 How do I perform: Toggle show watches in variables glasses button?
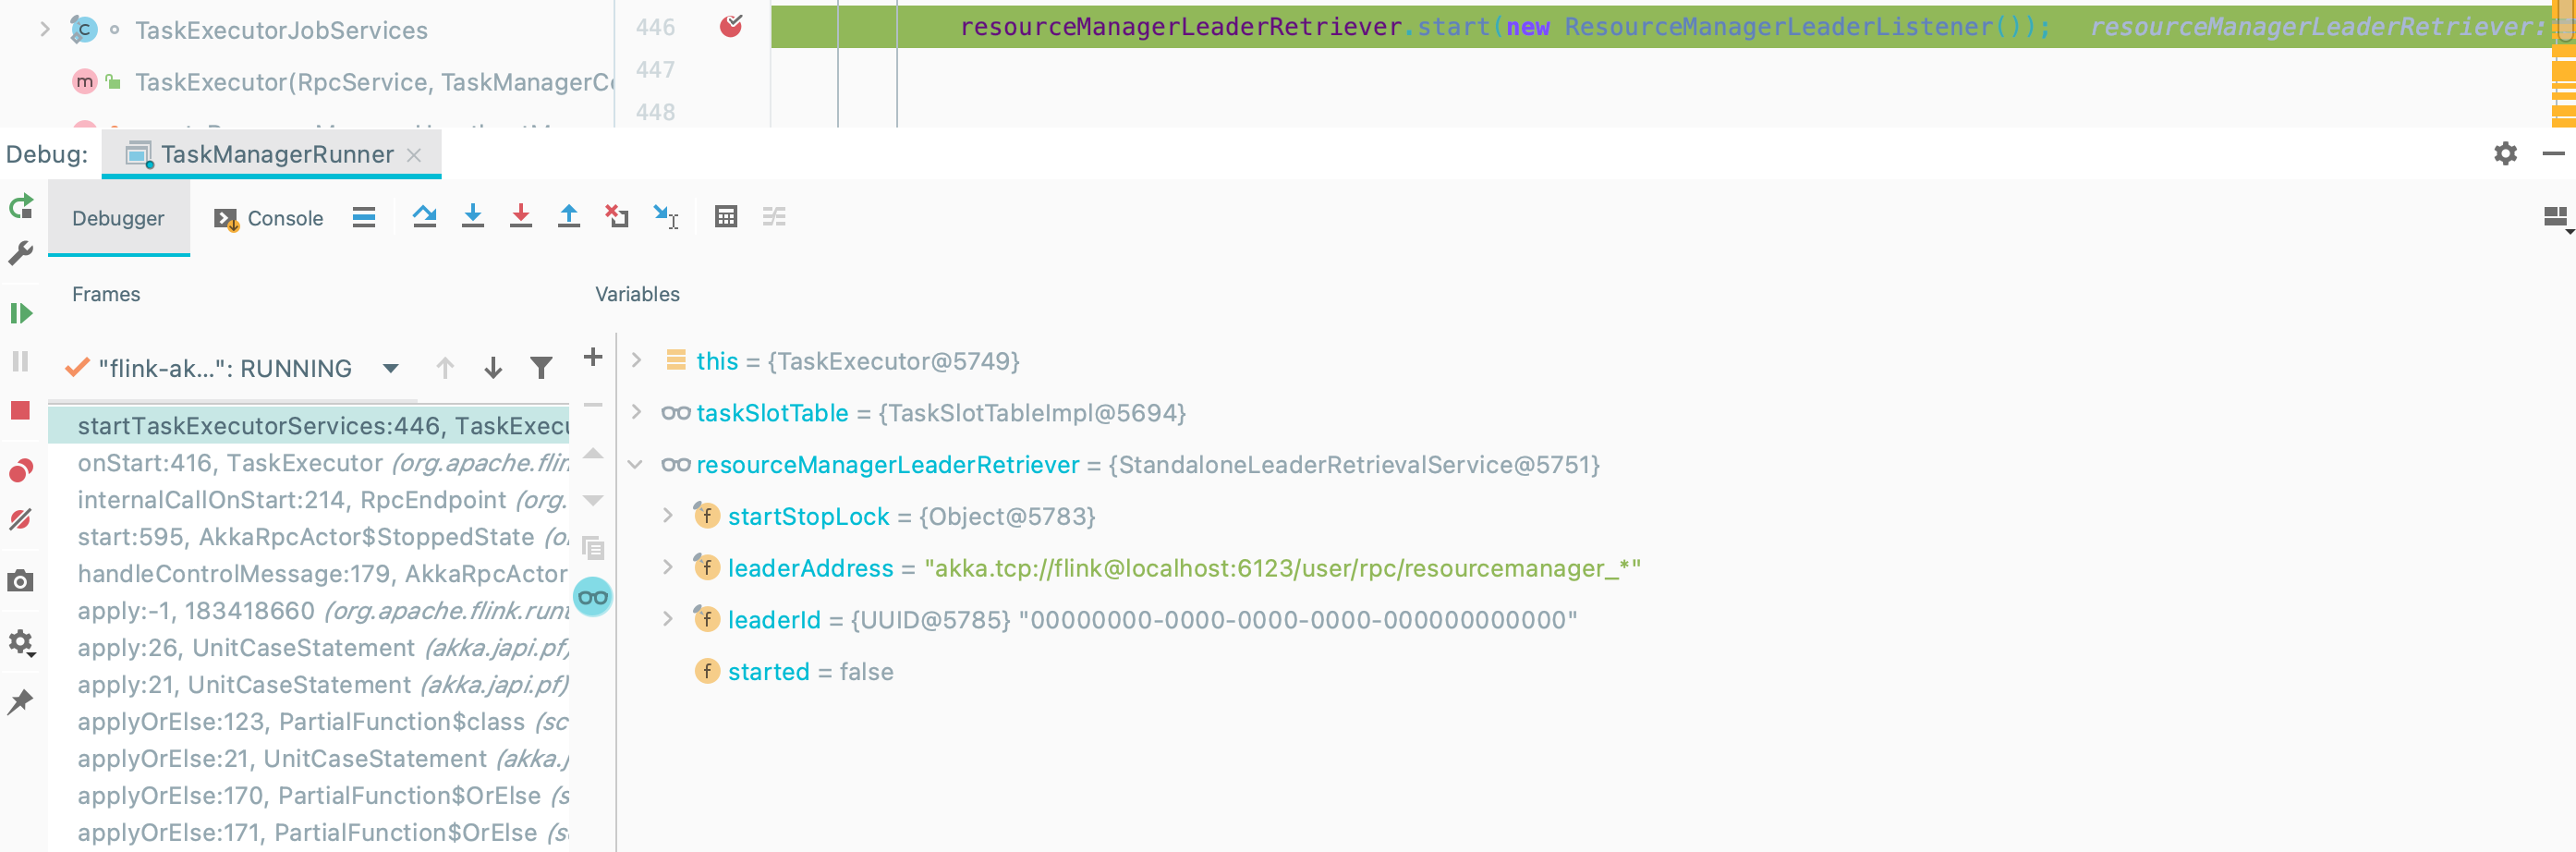point(593,597)
